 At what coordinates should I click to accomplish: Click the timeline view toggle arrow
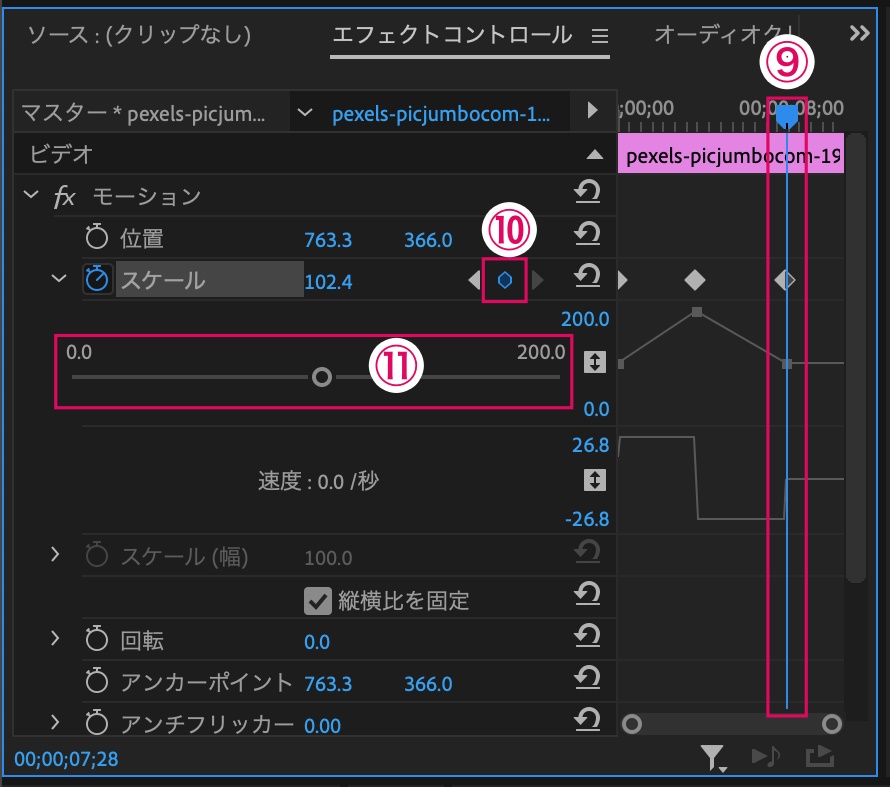point(592,110)
